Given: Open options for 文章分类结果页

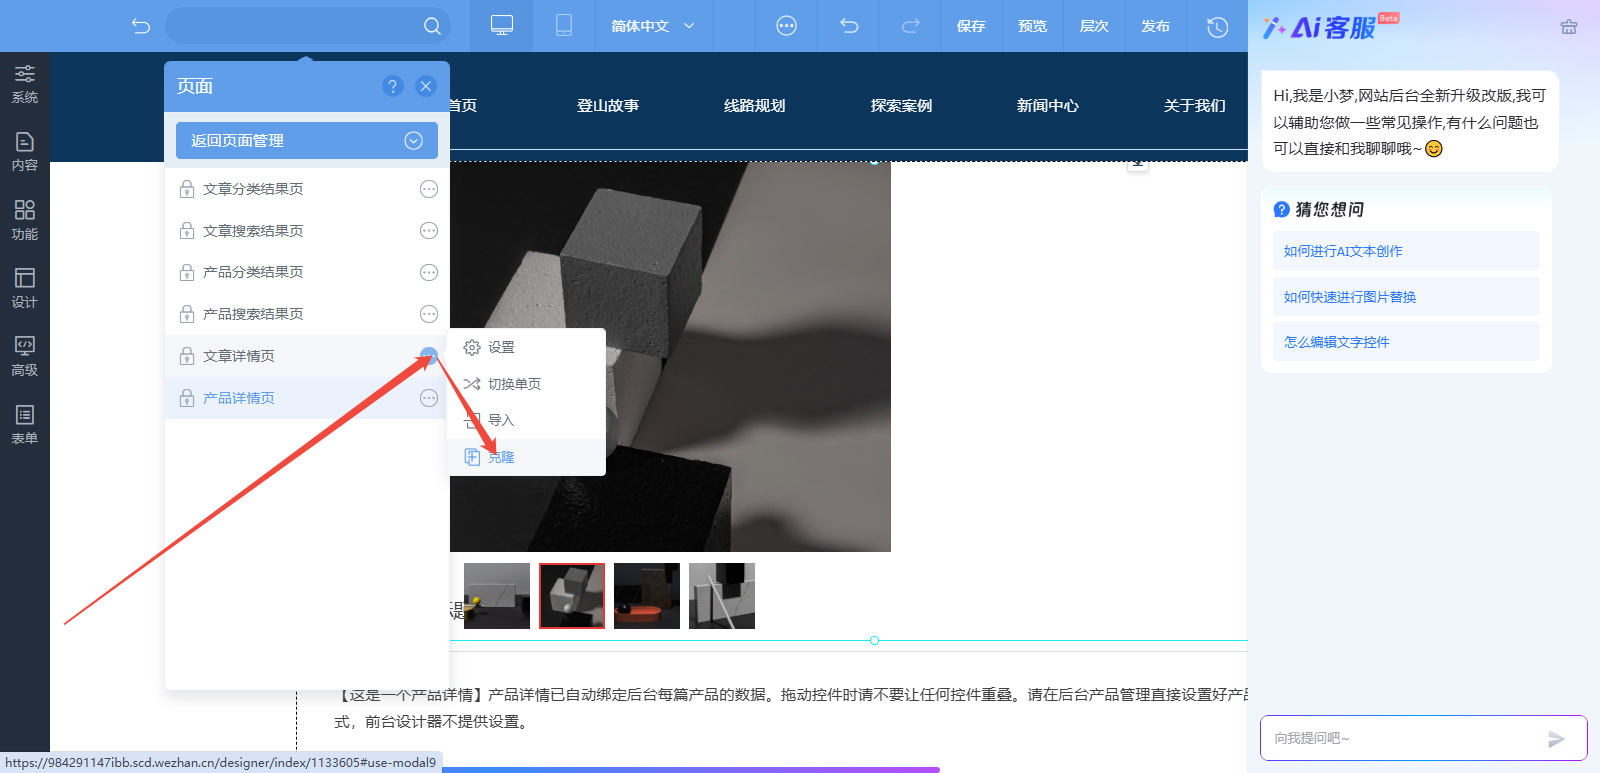Looking at the screenshot, I should [429, 189].
